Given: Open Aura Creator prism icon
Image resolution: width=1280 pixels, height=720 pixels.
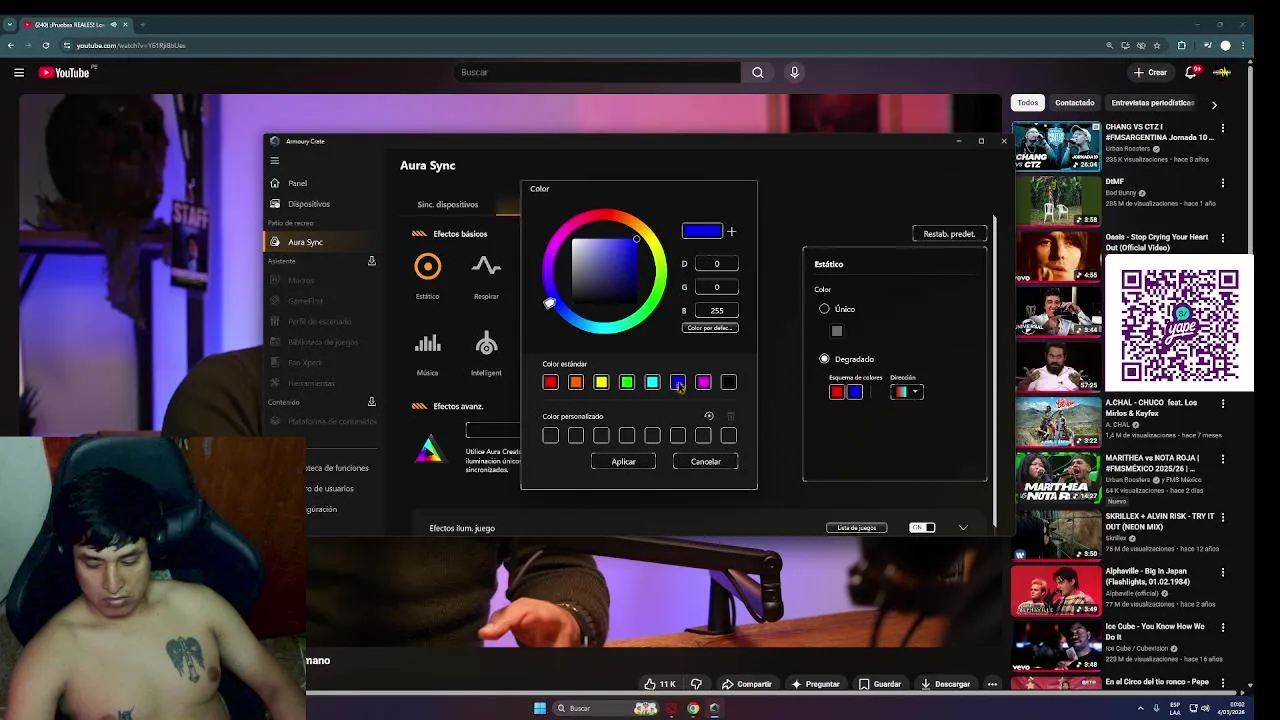Looking at the screenshot, I should 429,450.
